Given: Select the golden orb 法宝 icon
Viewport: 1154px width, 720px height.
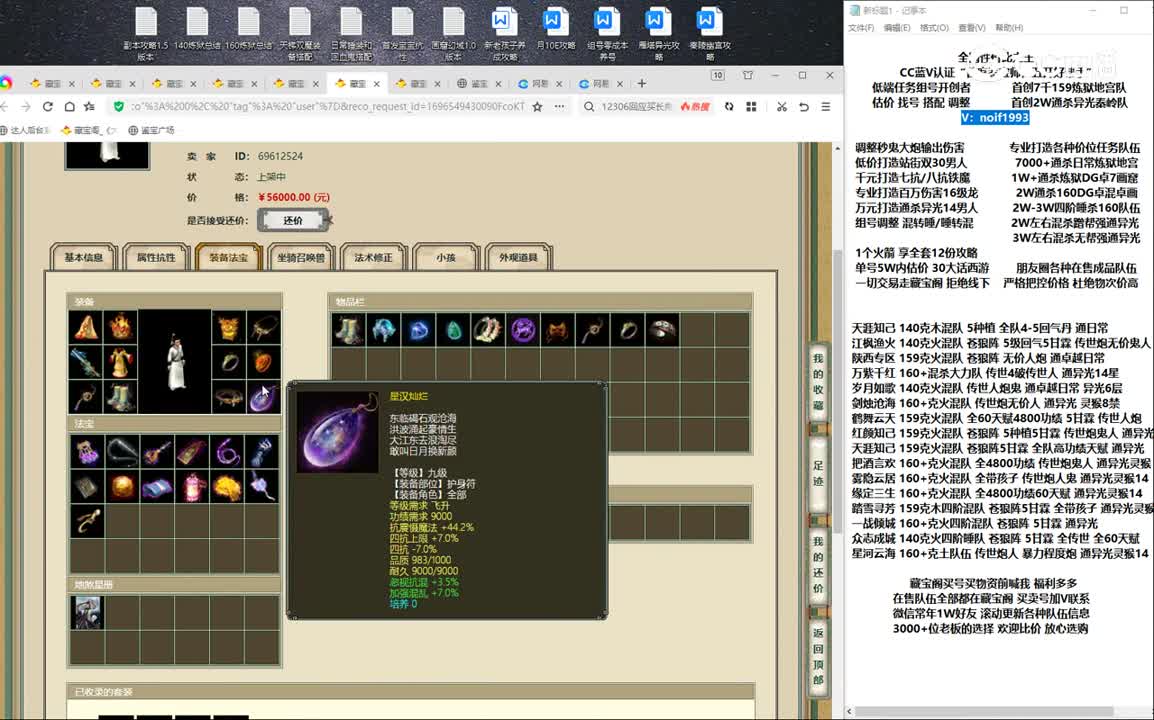Looking at the screenshot, I should point(122,487).
